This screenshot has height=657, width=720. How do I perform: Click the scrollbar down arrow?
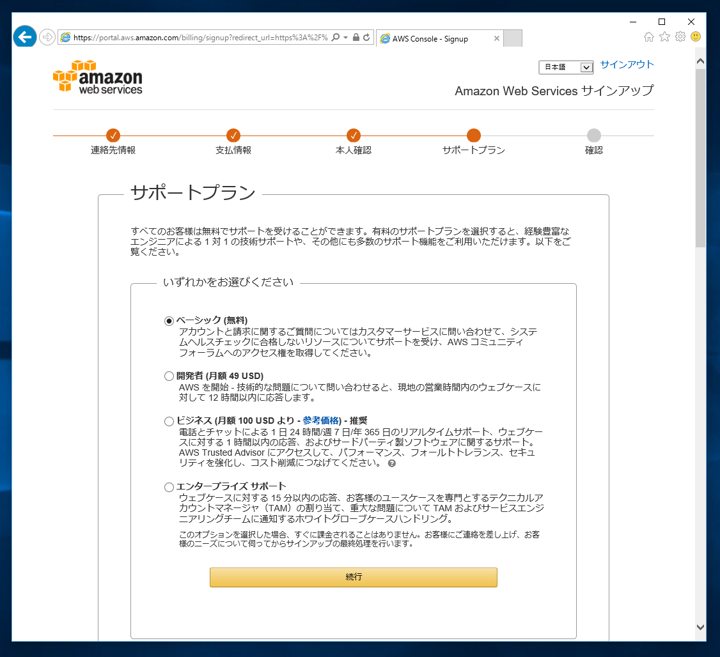pyautogui.click(x=700, y=627)
